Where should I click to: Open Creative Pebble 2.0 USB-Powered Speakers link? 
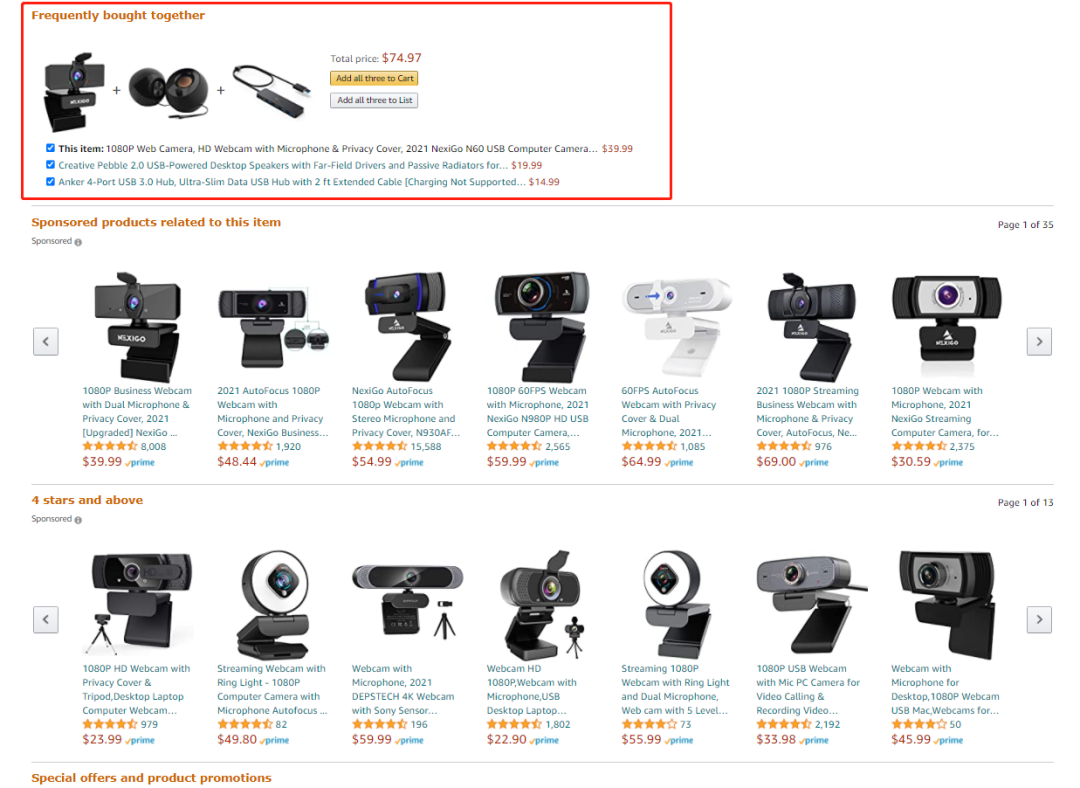pyautogui.click(x=283, y=165)
